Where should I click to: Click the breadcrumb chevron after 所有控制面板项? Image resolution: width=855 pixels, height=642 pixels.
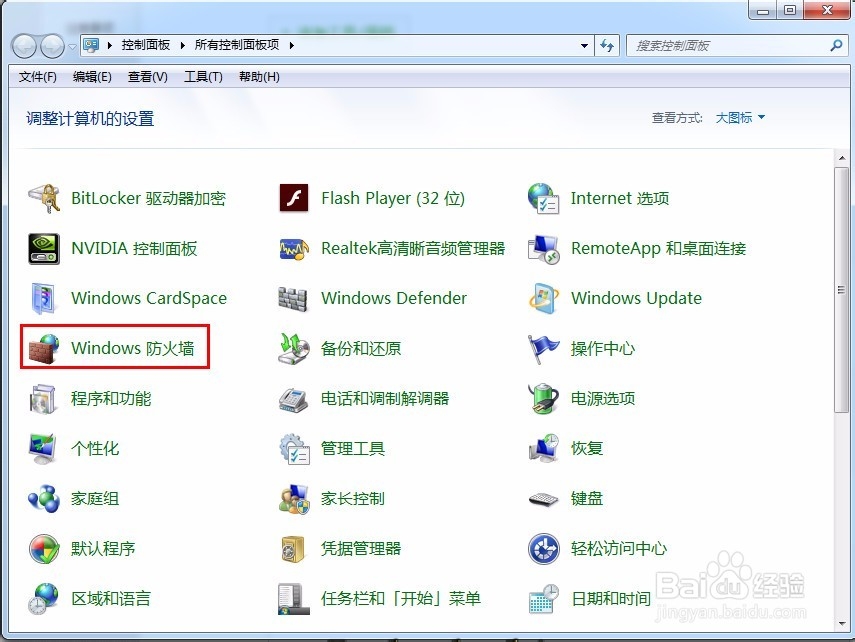pos(290,44)
